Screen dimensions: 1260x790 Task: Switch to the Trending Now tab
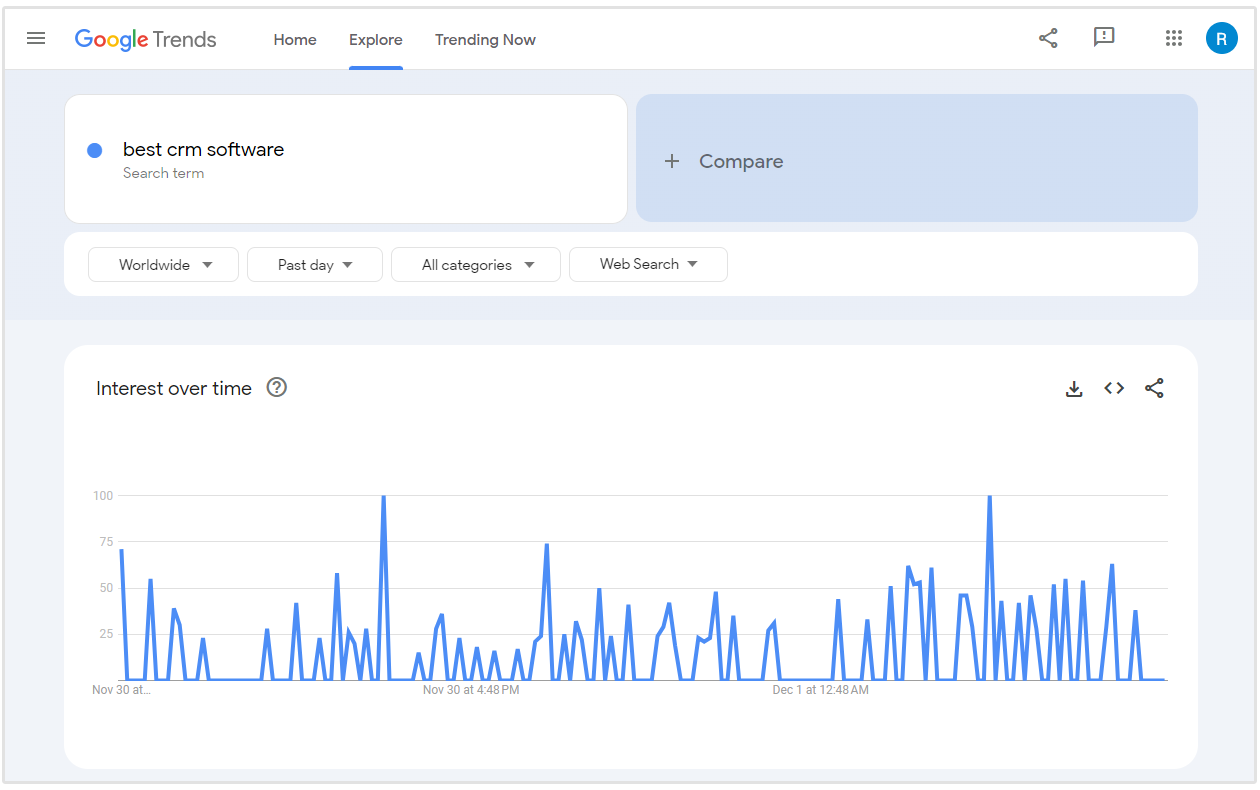click(x=485, y=40)
